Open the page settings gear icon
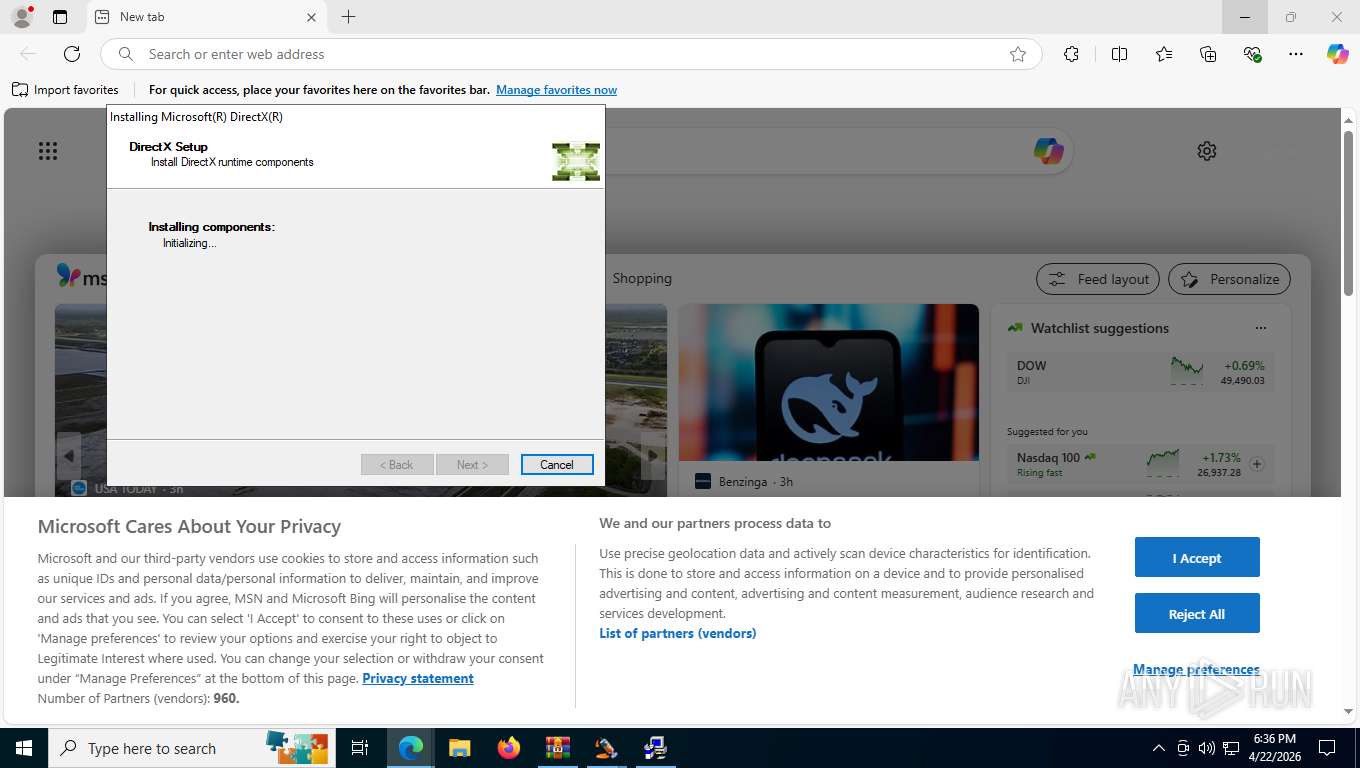The image size is (1360, 768). click(1207, 151)
